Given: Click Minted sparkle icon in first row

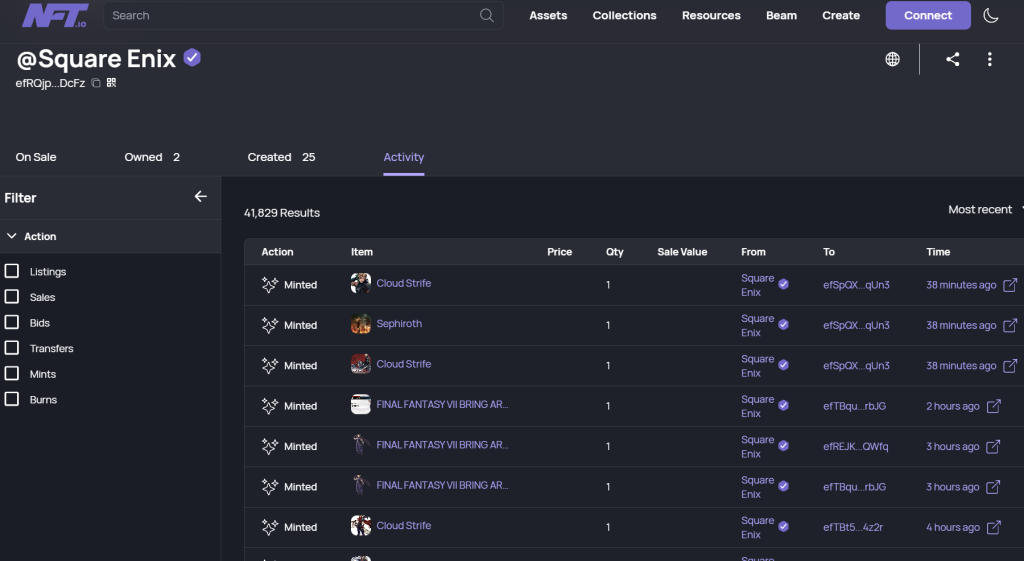Looking at the screenshot, I should point(270,284).
